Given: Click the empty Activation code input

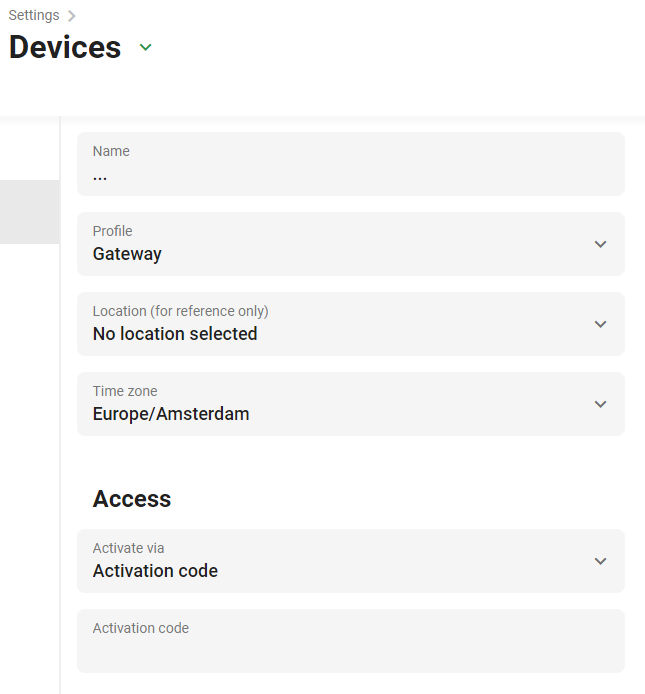Looking at the screenshot, I should 351,641.
